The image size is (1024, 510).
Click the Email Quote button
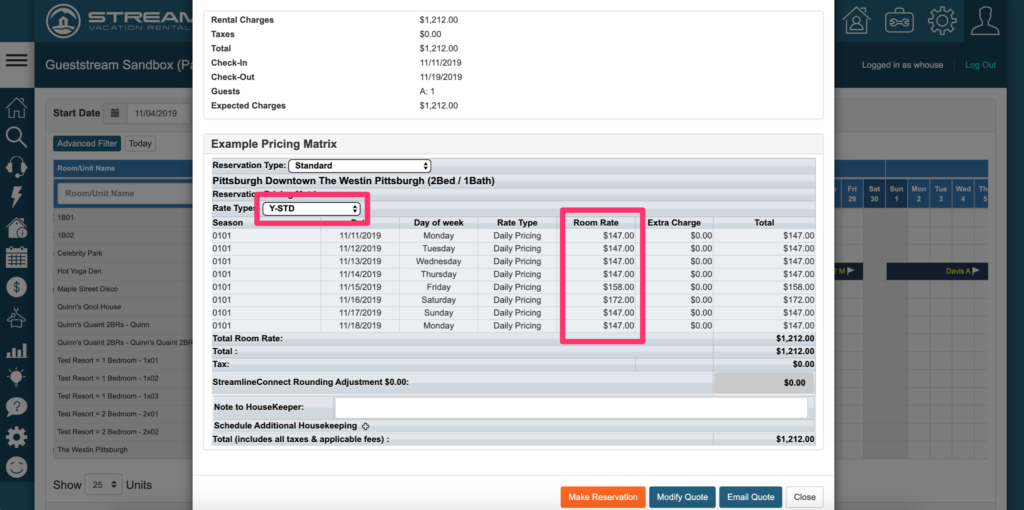tap(751, 497)
